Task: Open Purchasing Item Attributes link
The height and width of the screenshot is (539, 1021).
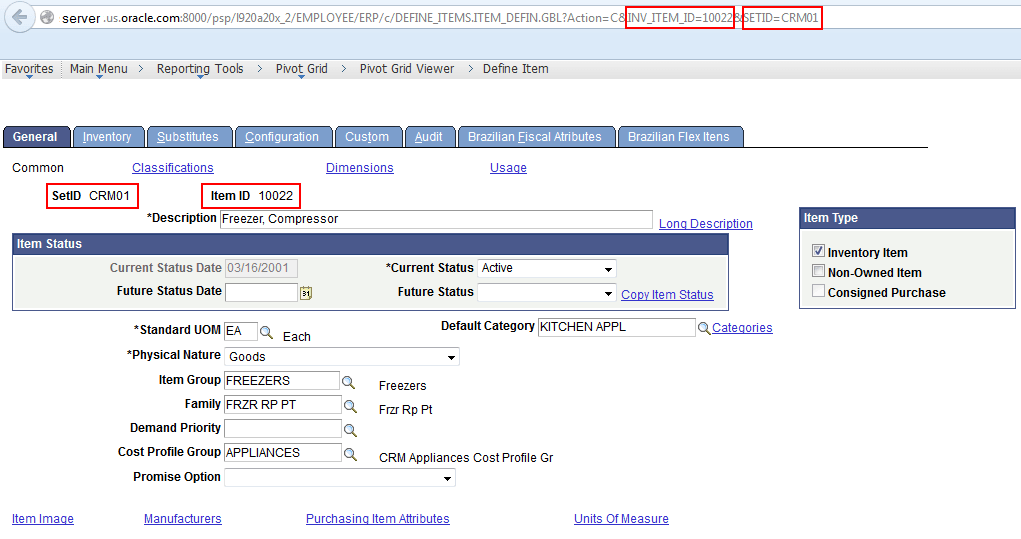Action: pyautogui.click(x=378, y=519)
